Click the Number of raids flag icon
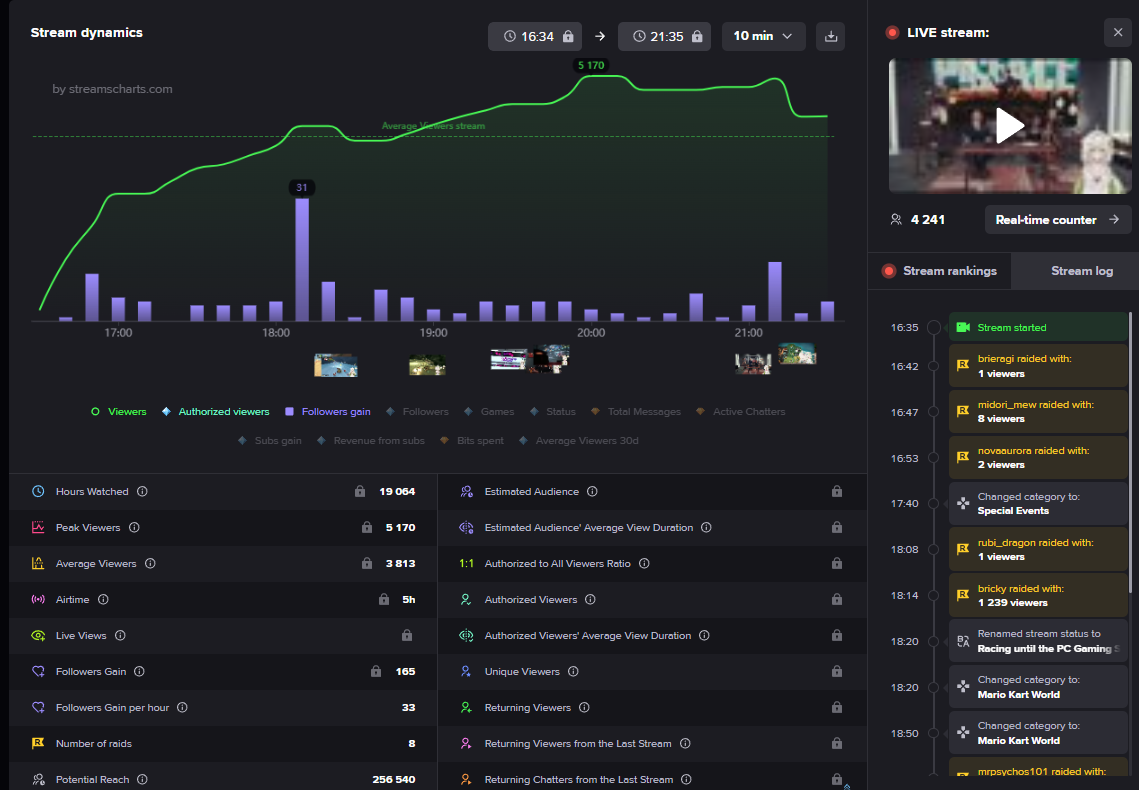This screenshot has width=1139, height=790. [38, 744]
